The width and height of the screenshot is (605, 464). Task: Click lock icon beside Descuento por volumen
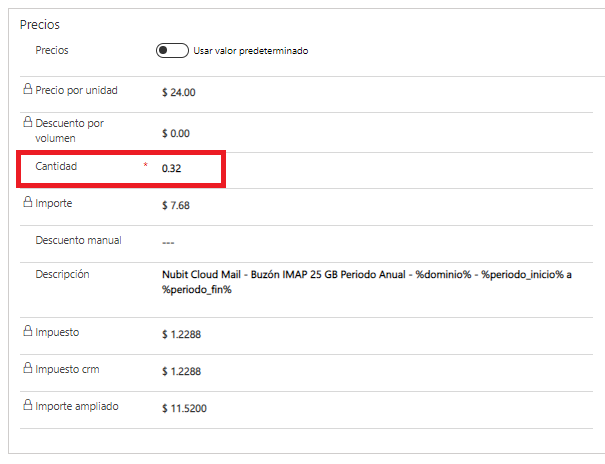tap(28, 123)
